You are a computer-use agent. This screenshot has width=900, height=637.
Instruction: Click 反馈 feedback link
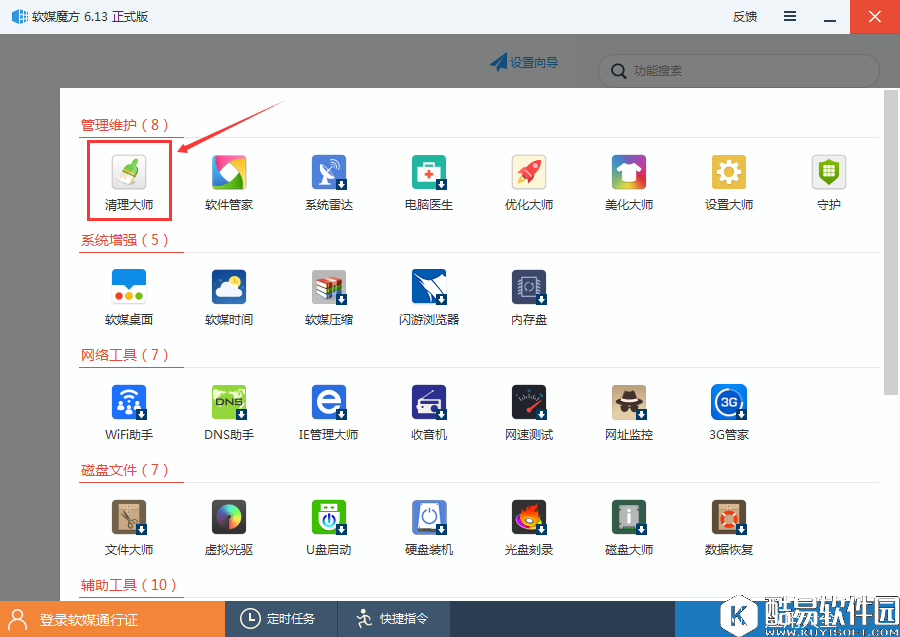tap(745, 17)
